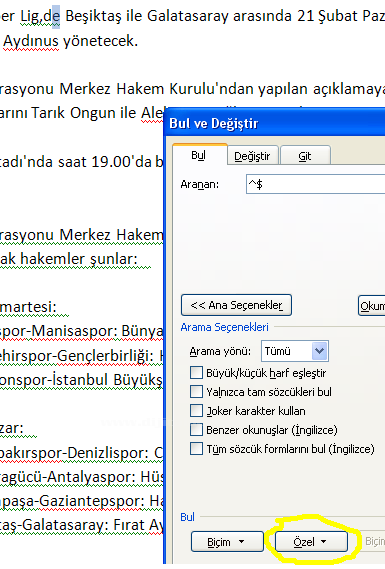
Task: Click the document text 'Tarık Ongun'
Action: [74, 113]
